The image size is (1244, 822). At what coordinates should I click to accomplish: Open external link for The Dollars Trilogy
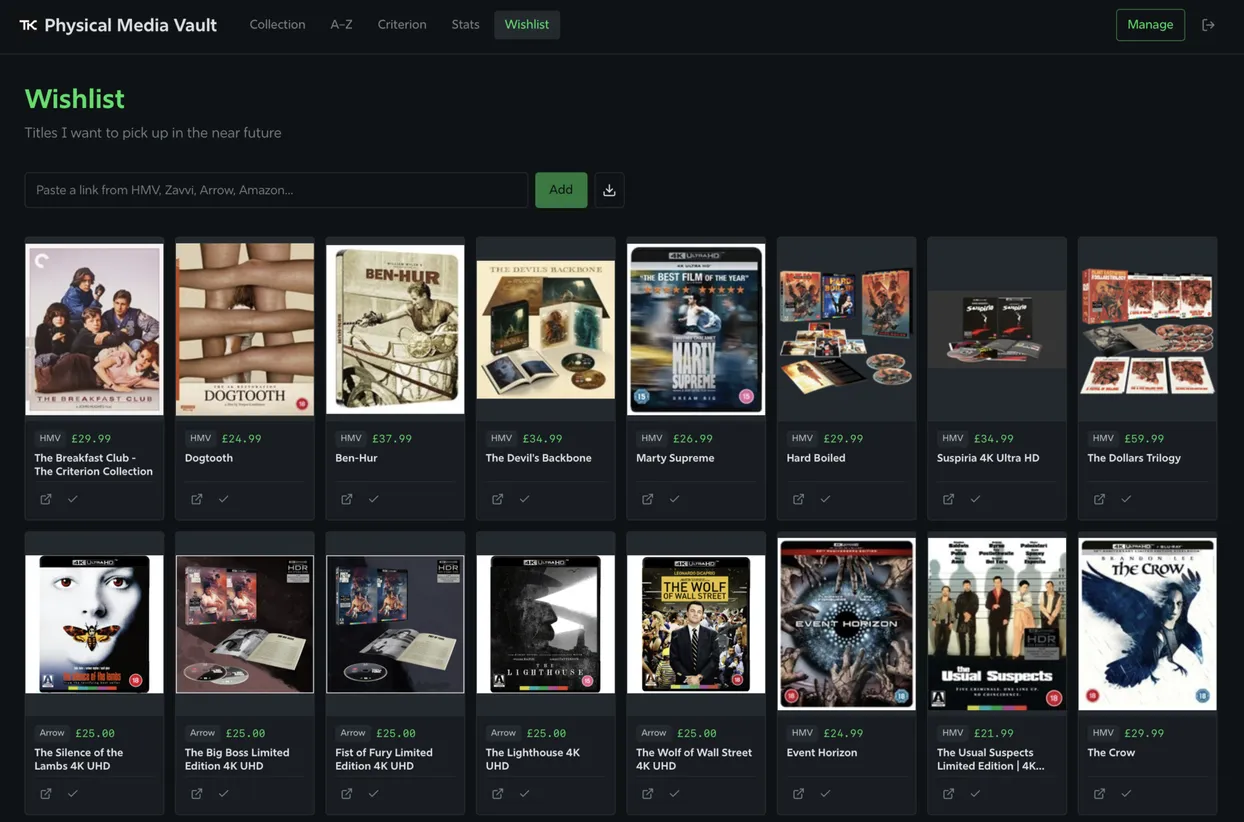[1100, 499]
